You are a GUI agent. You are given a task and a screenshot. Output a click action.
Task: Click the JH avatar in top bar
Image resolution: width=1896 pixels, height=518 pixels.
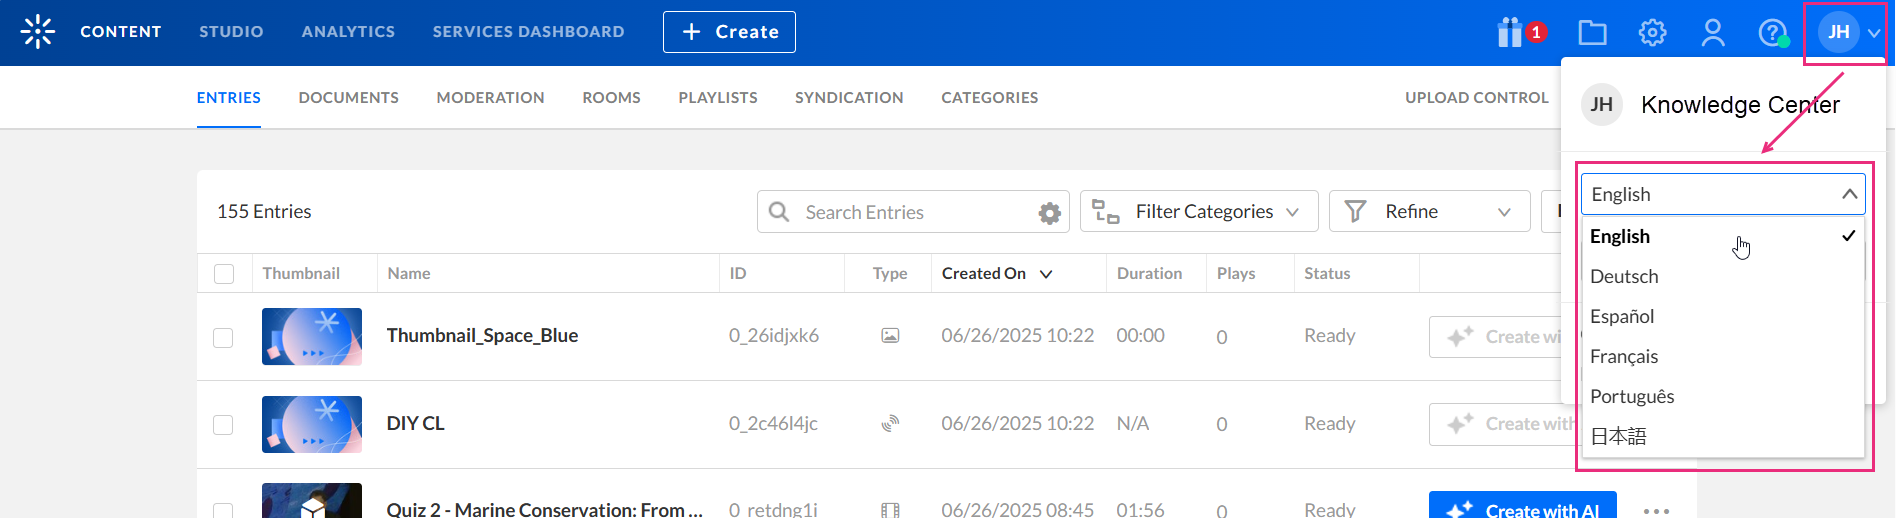click(1839, 32)
